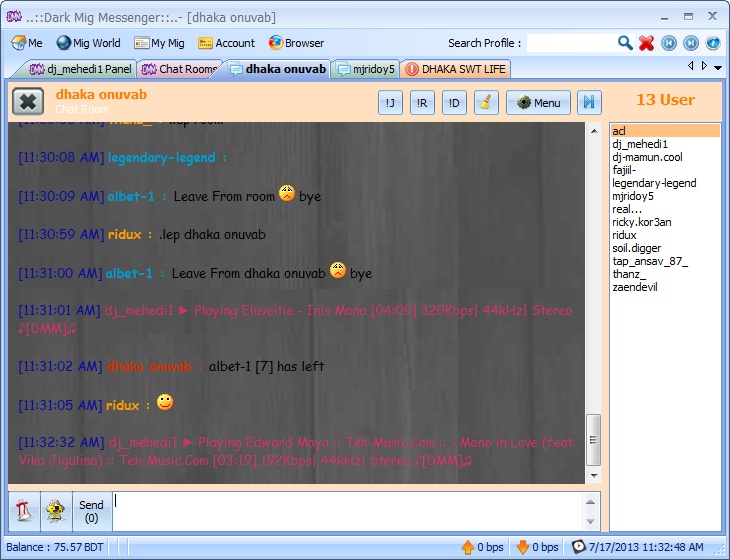Click the download speed arrow icon
Screen dimensions: 730x560
pyautogui.click(x=523, y=547)
